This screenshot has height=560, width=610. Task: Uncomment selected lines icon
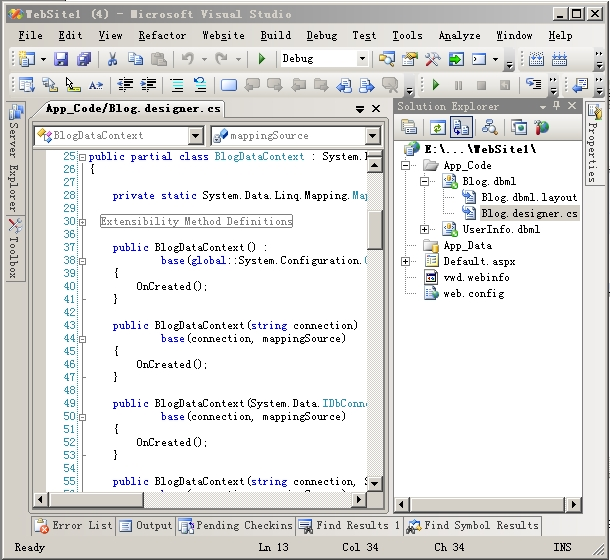coord(200,84)
